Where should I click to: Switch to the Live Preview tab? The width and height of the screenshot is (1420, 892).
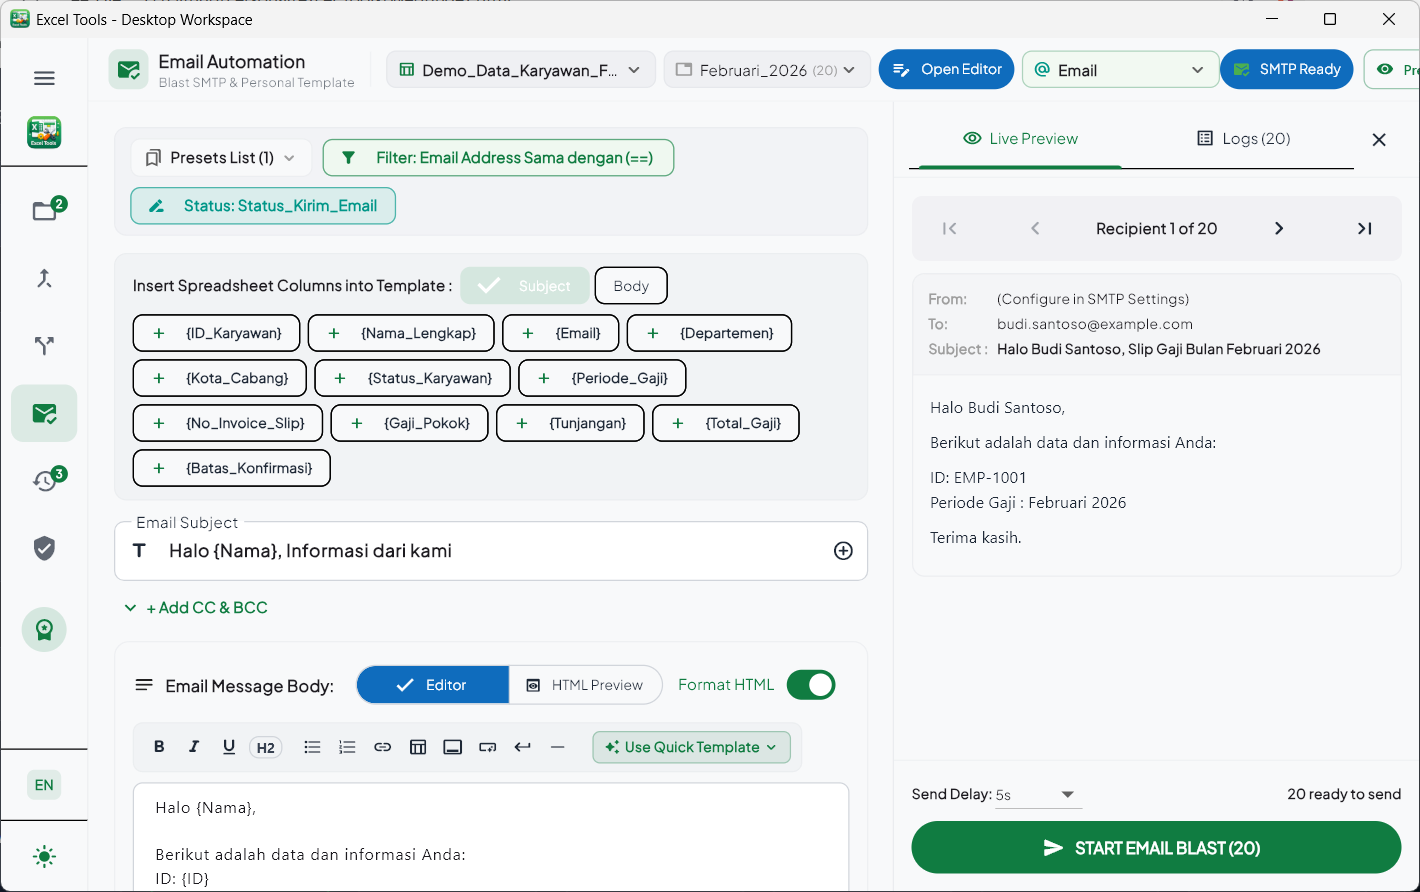click(x=1020, y=139)
